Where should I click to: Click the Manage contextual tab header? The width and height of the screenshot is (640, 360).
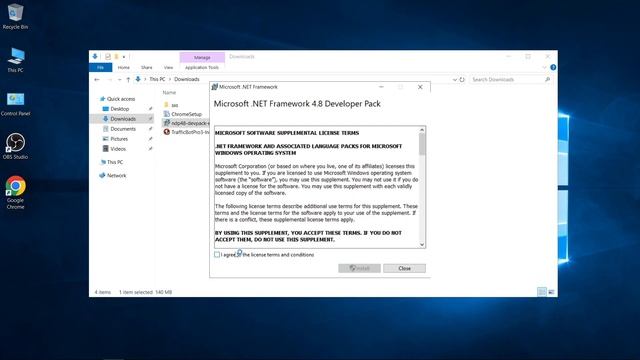coord(202,57)
